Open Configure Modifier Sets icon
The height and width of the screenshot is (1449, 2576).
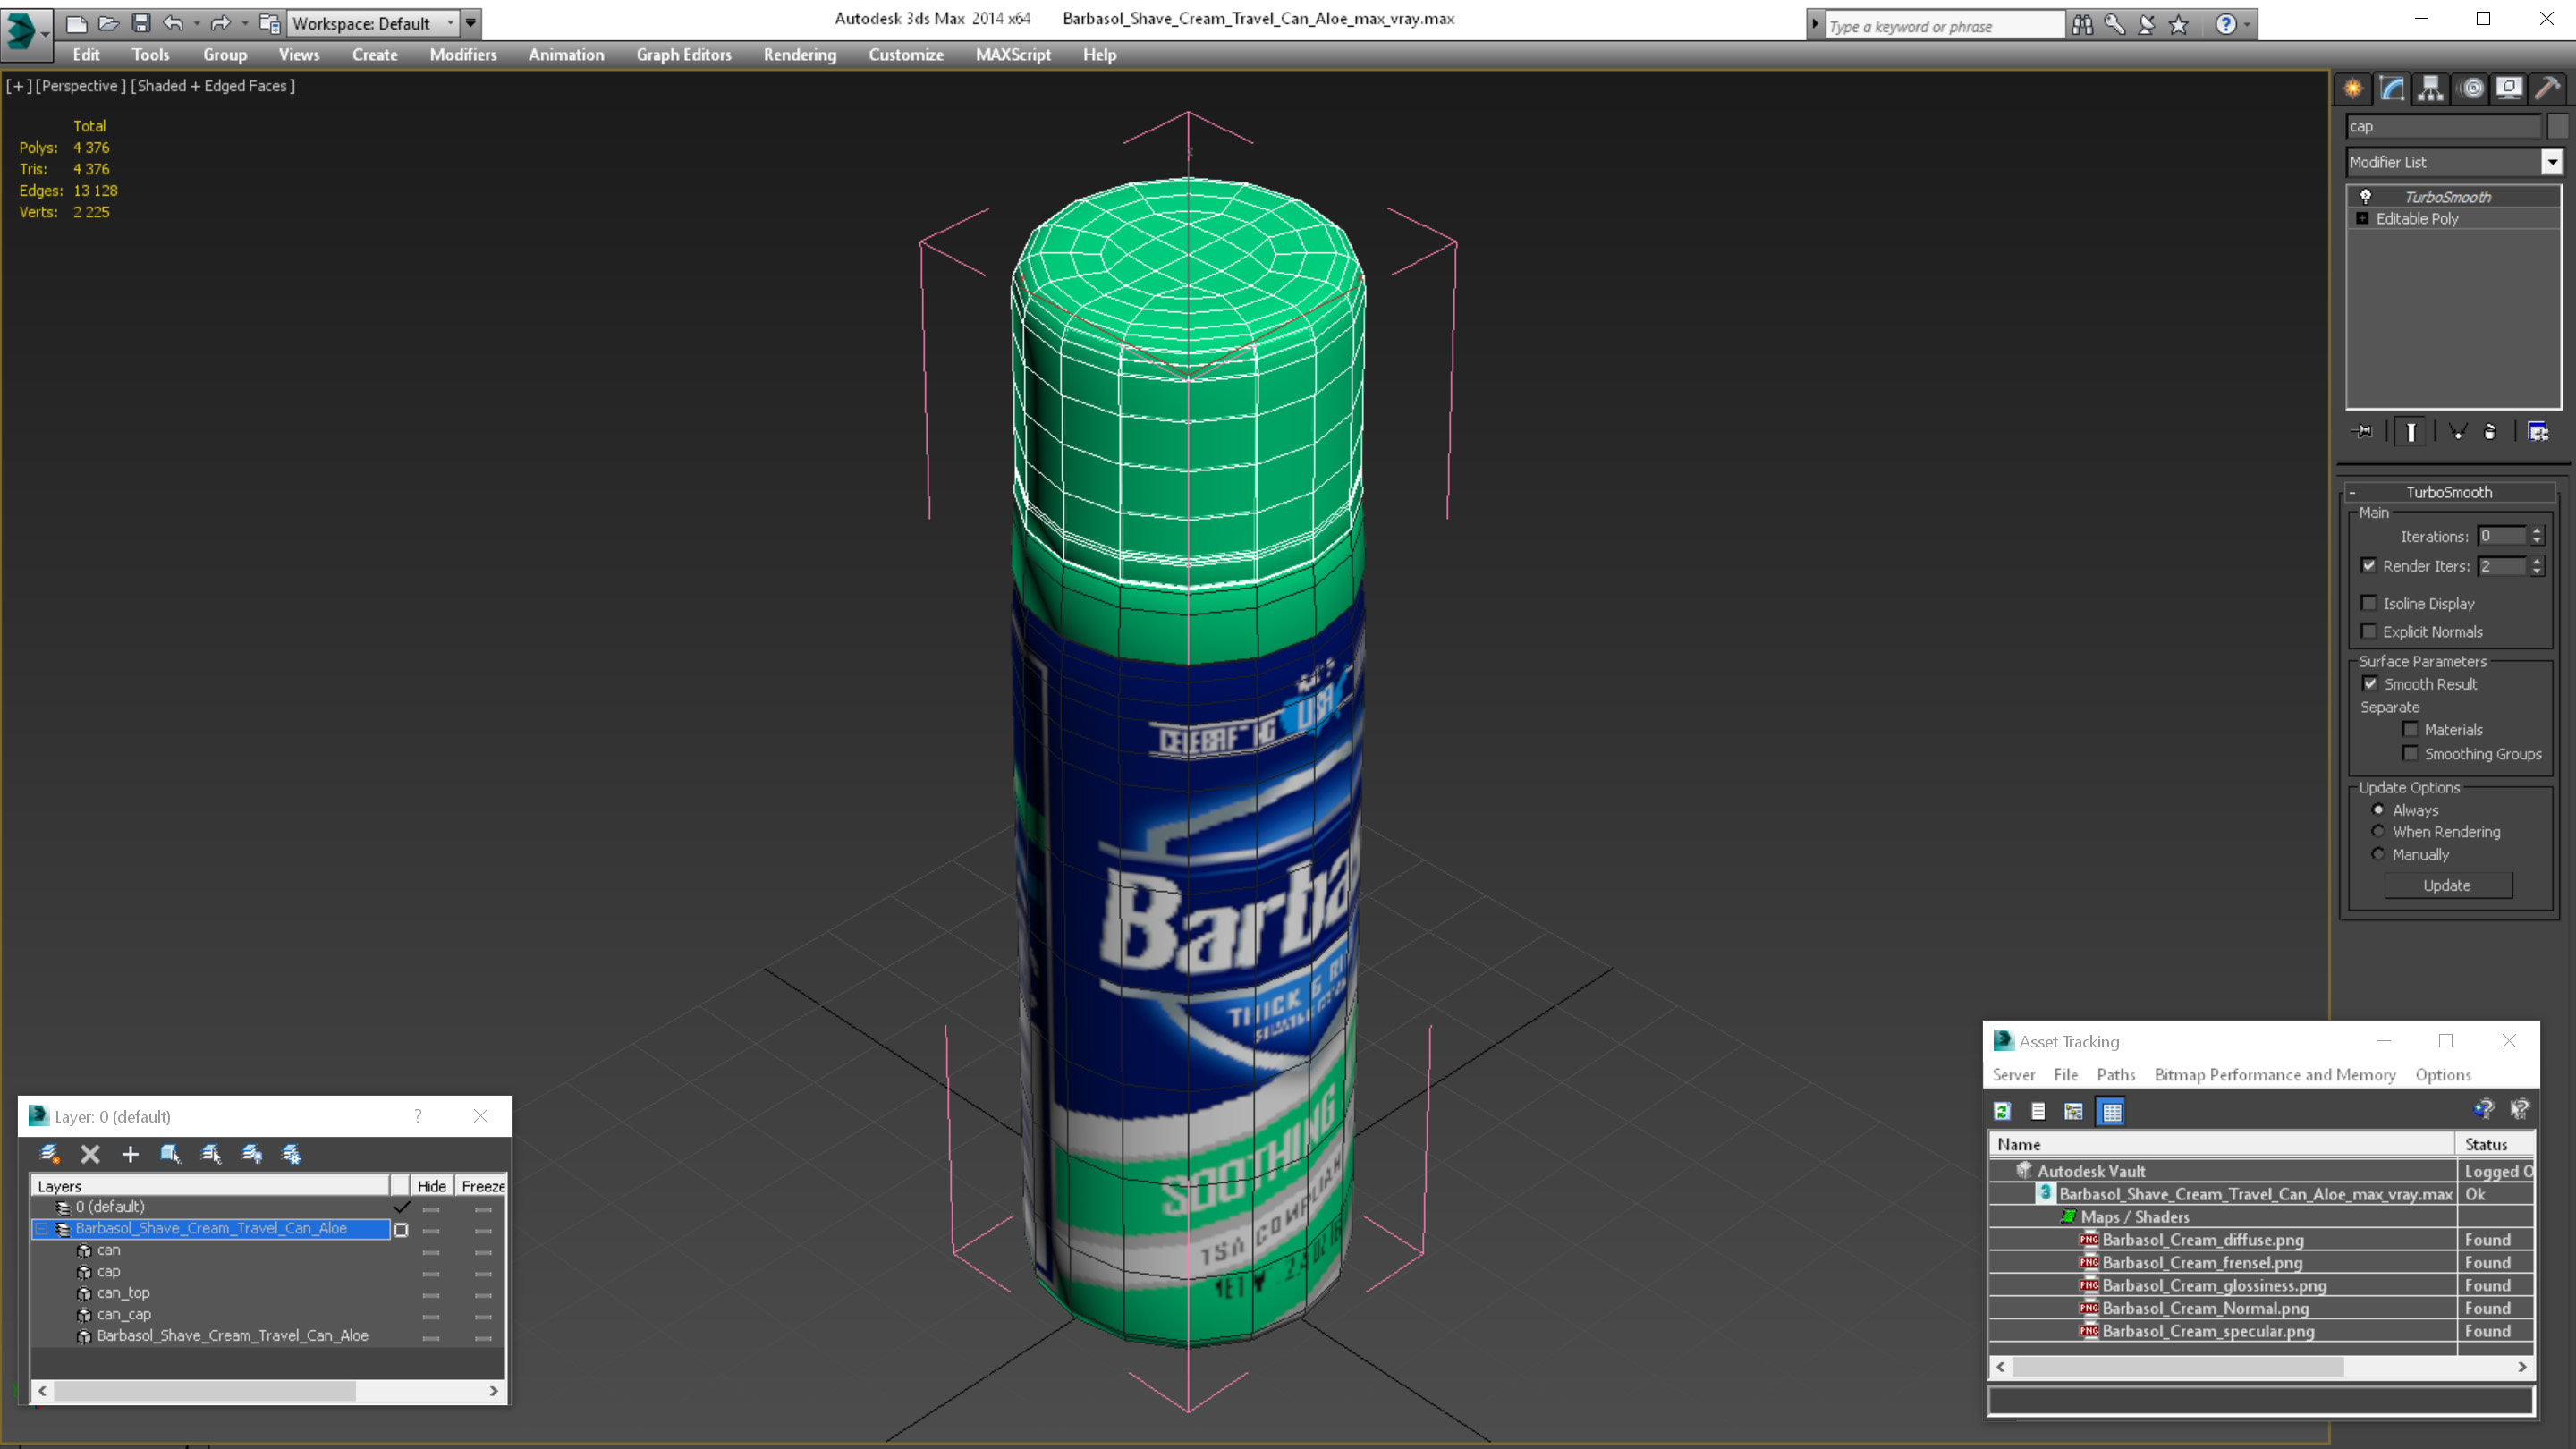tap(2538, 432)
